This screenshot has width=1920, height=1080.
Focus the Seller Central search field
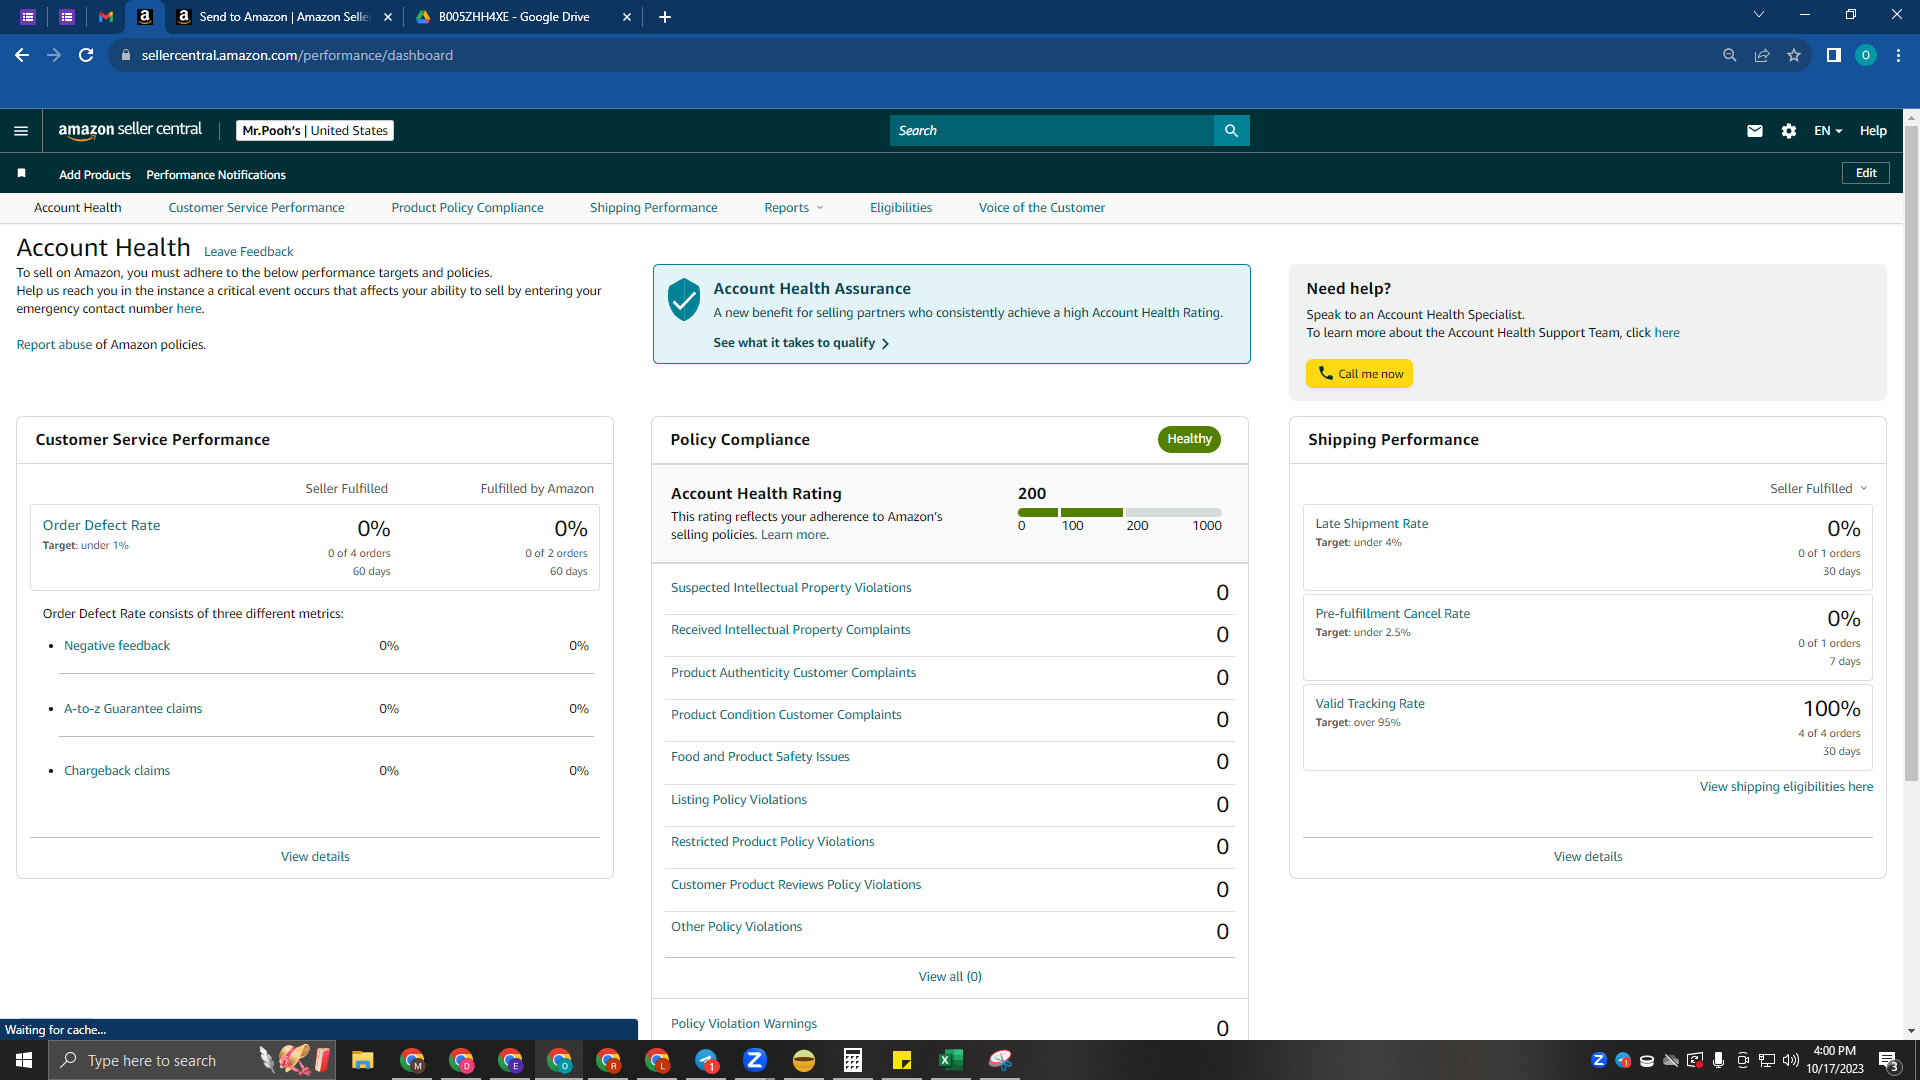[x=1052, y=131]
